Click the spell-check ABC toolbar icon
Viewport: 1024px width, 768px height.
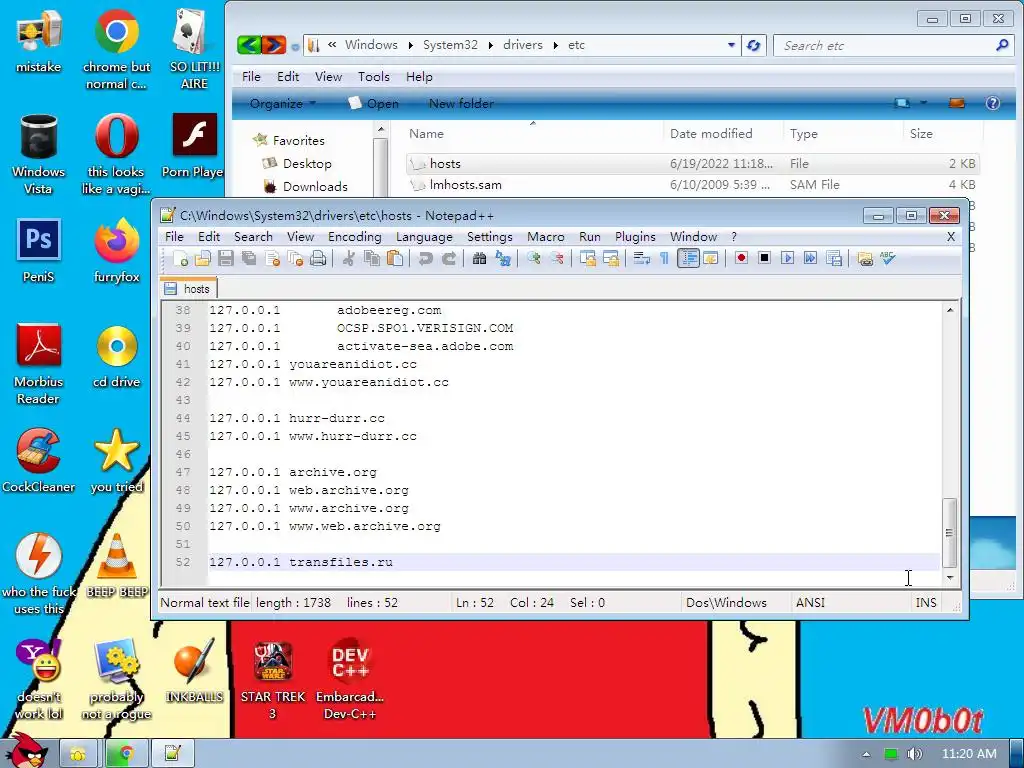point(888,259)
